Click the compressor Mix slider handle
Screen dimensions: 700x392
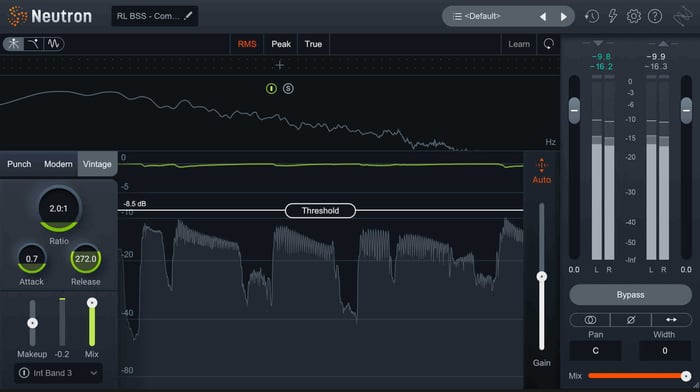click(92, 303)
